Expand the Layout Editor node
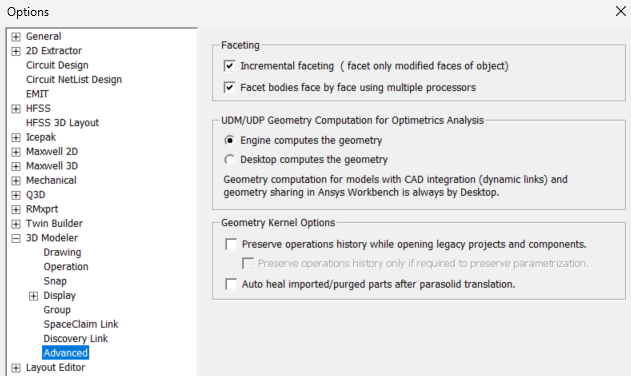The image size is (631, 376). (16, 368)
